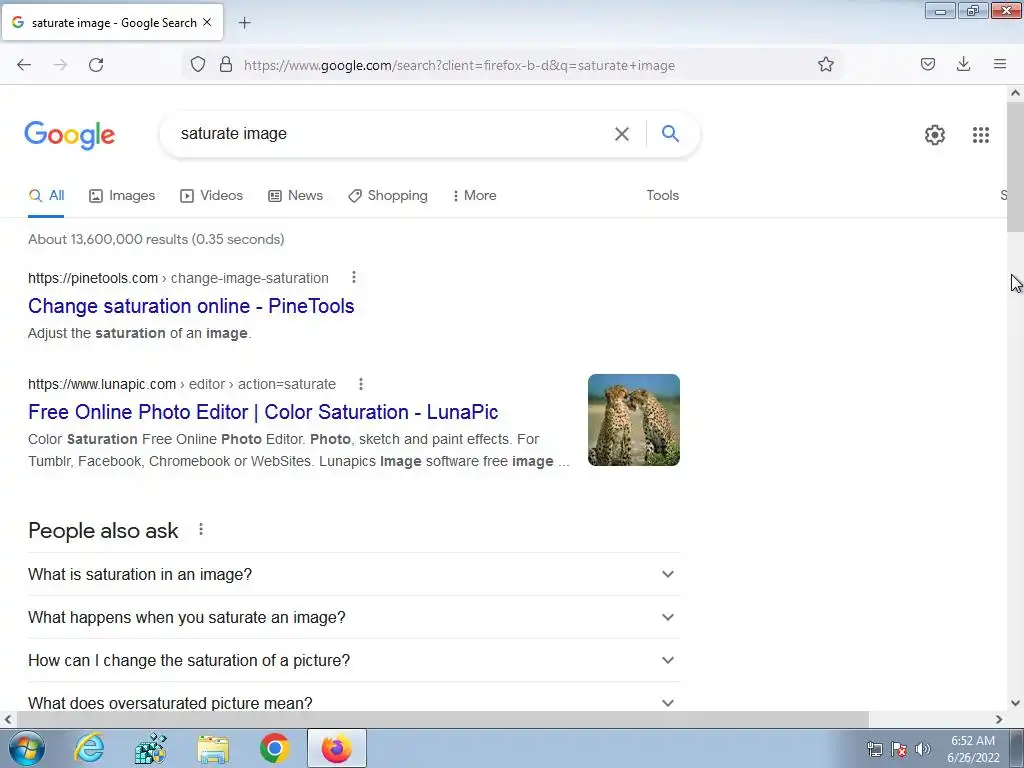Open the three-dot menu beside People also ask
The image size is (1024, 768).
click(201, 530)
